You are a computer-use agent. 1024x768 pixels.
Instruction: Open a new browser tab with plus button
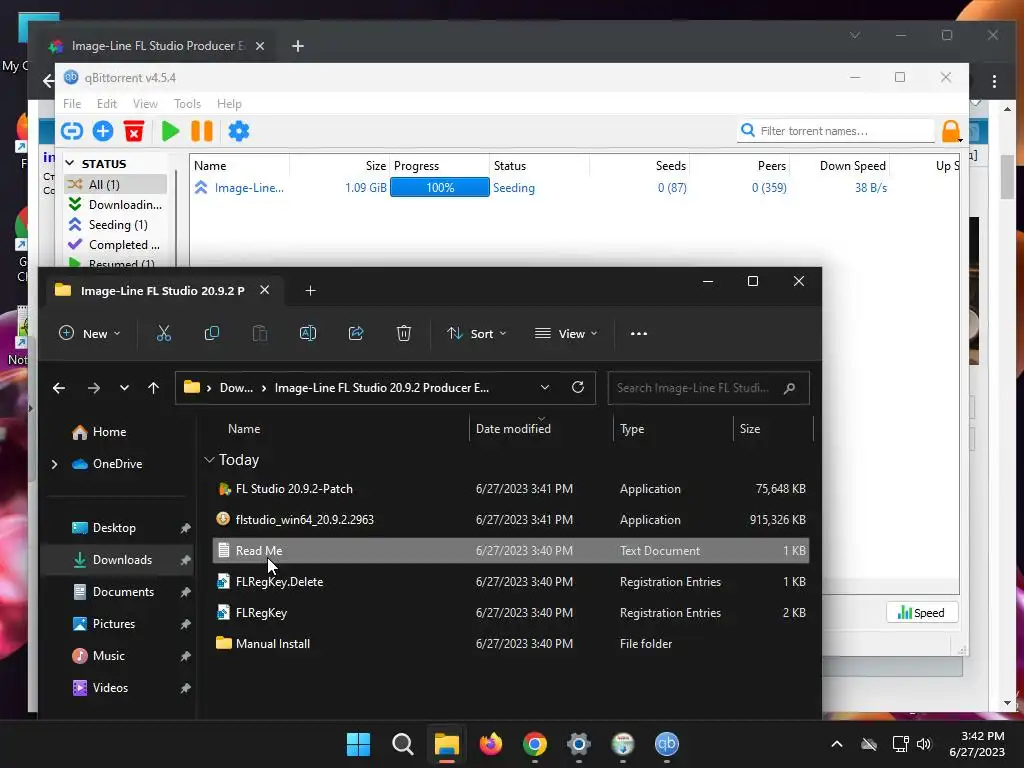[298, 46]
